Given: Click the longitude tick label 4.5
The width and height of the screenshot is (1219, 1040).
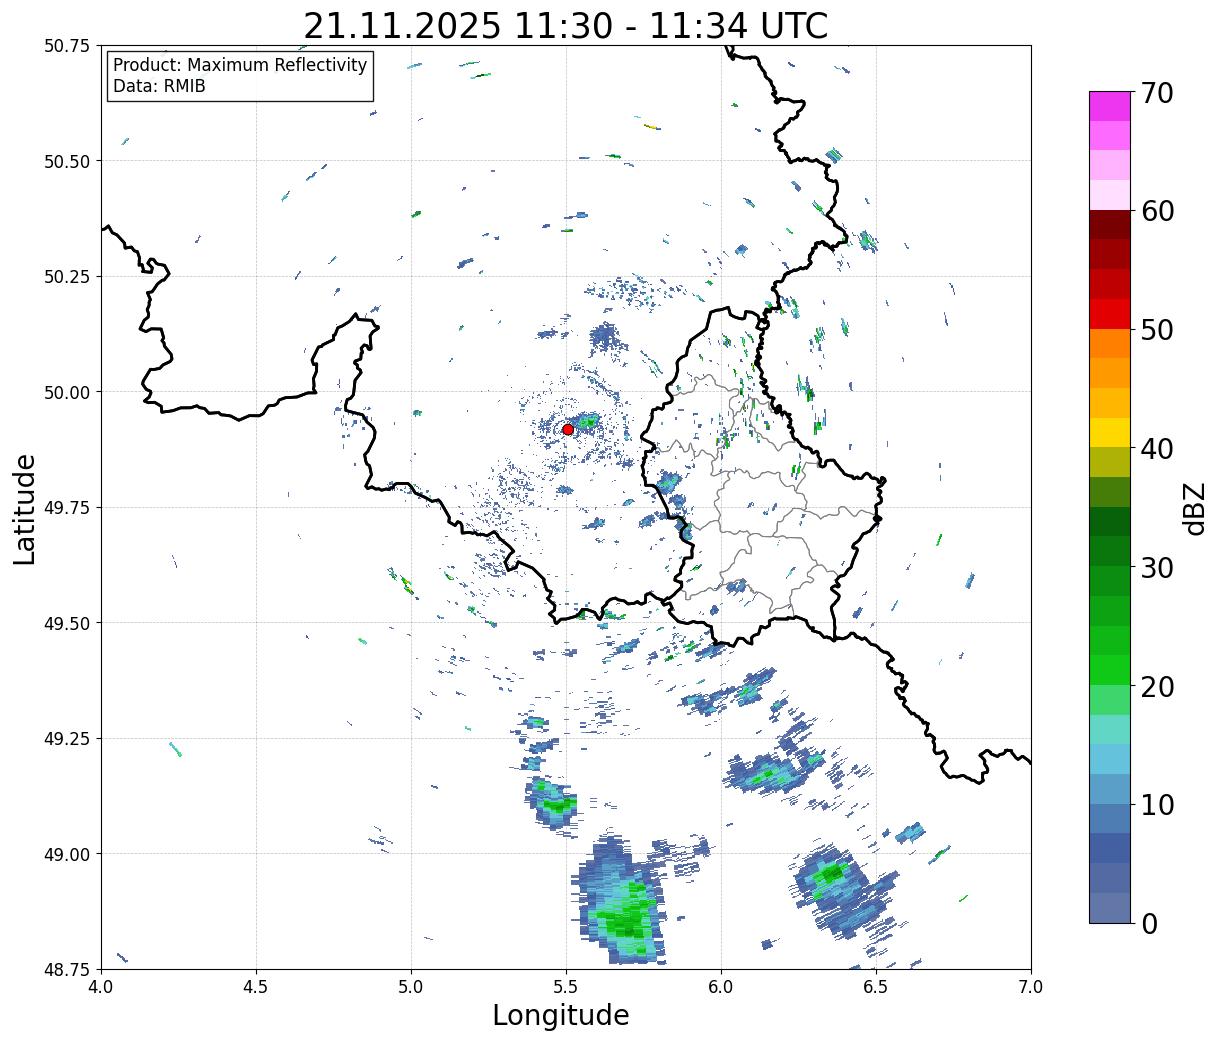Looking at the screenshot, I should pos(256,986).
